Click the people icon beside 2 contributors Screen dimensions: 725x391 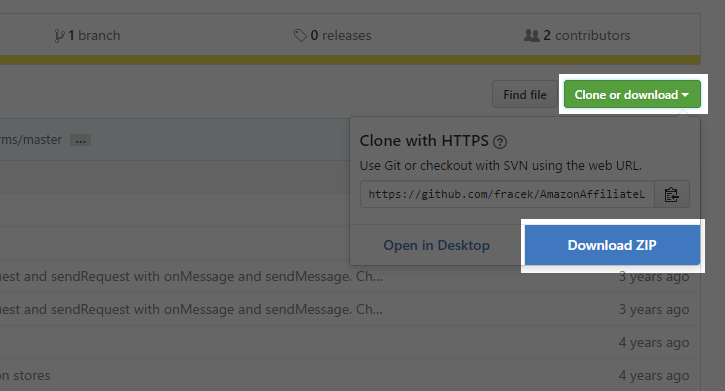pyautogui.click(x=531, y=36)
